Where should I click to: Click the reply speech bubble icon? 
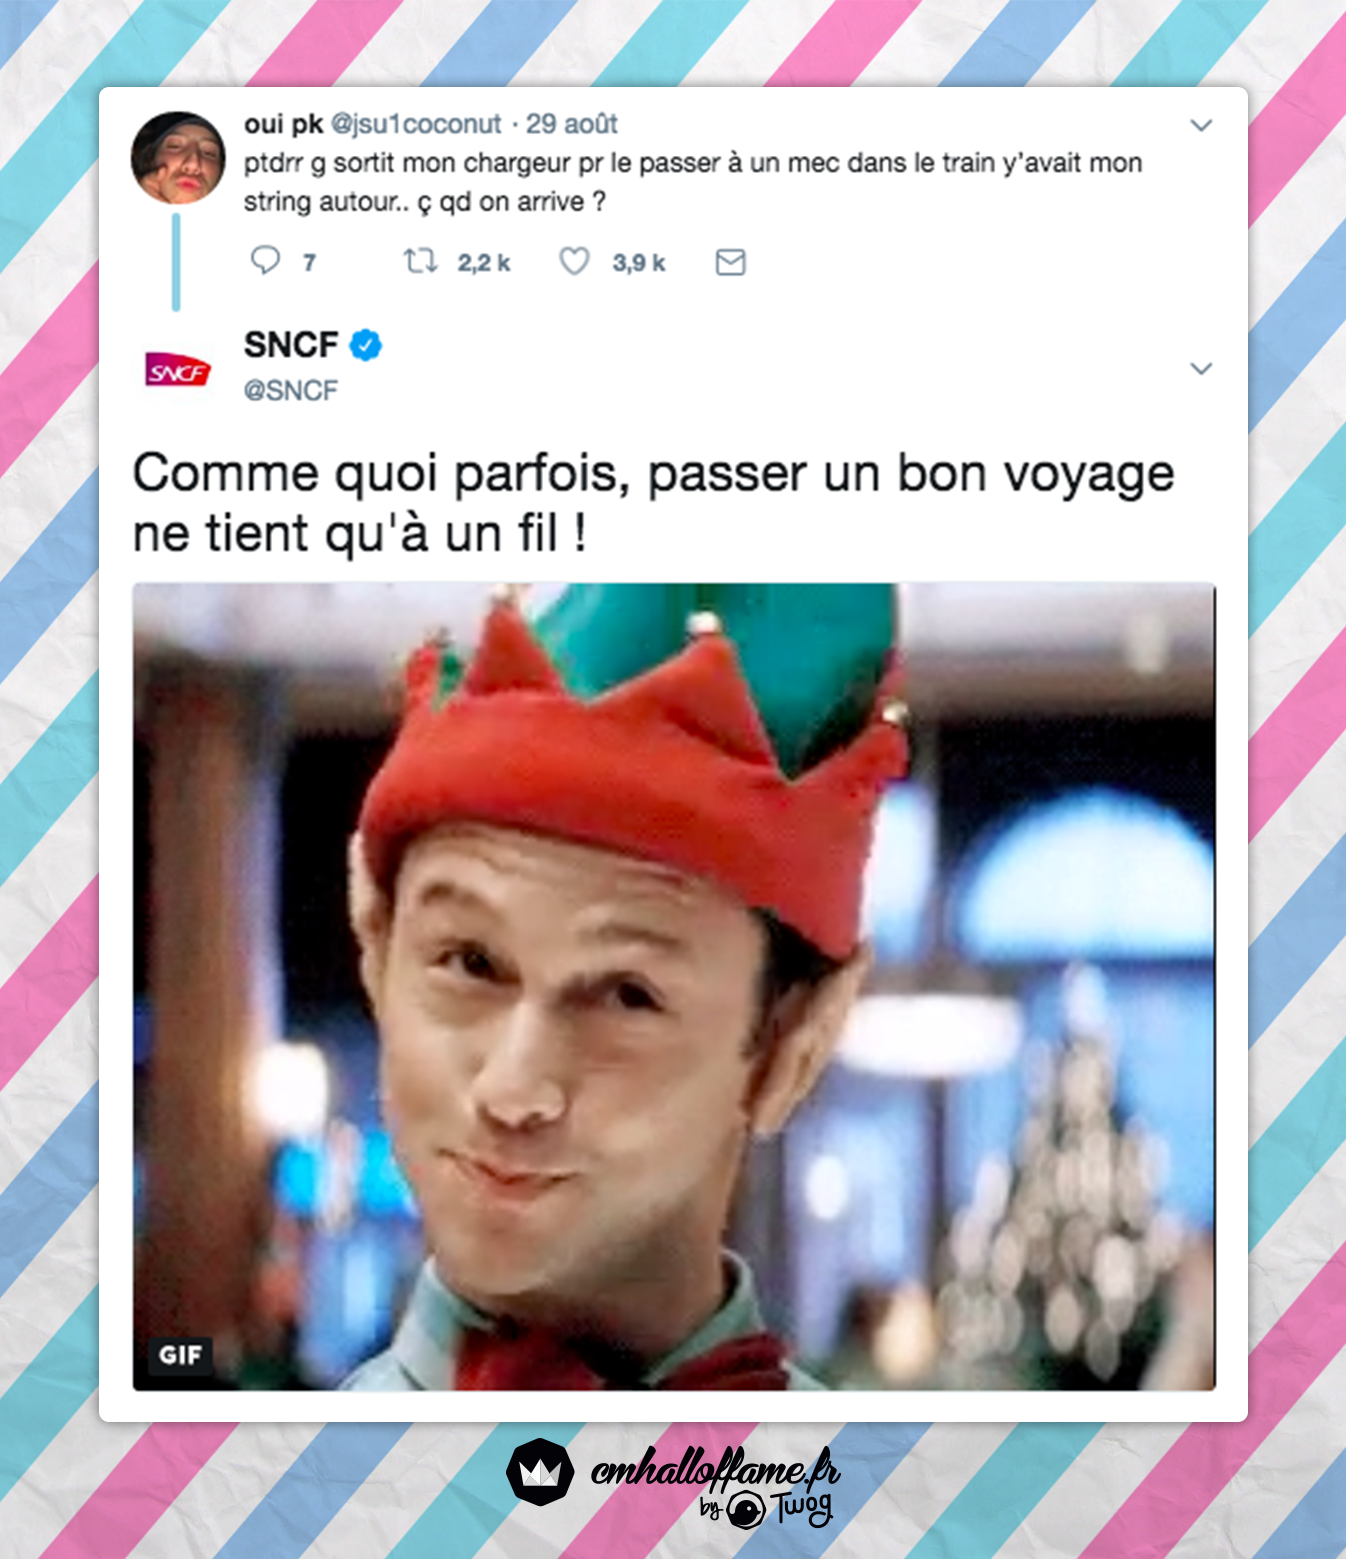coord(265,261)
